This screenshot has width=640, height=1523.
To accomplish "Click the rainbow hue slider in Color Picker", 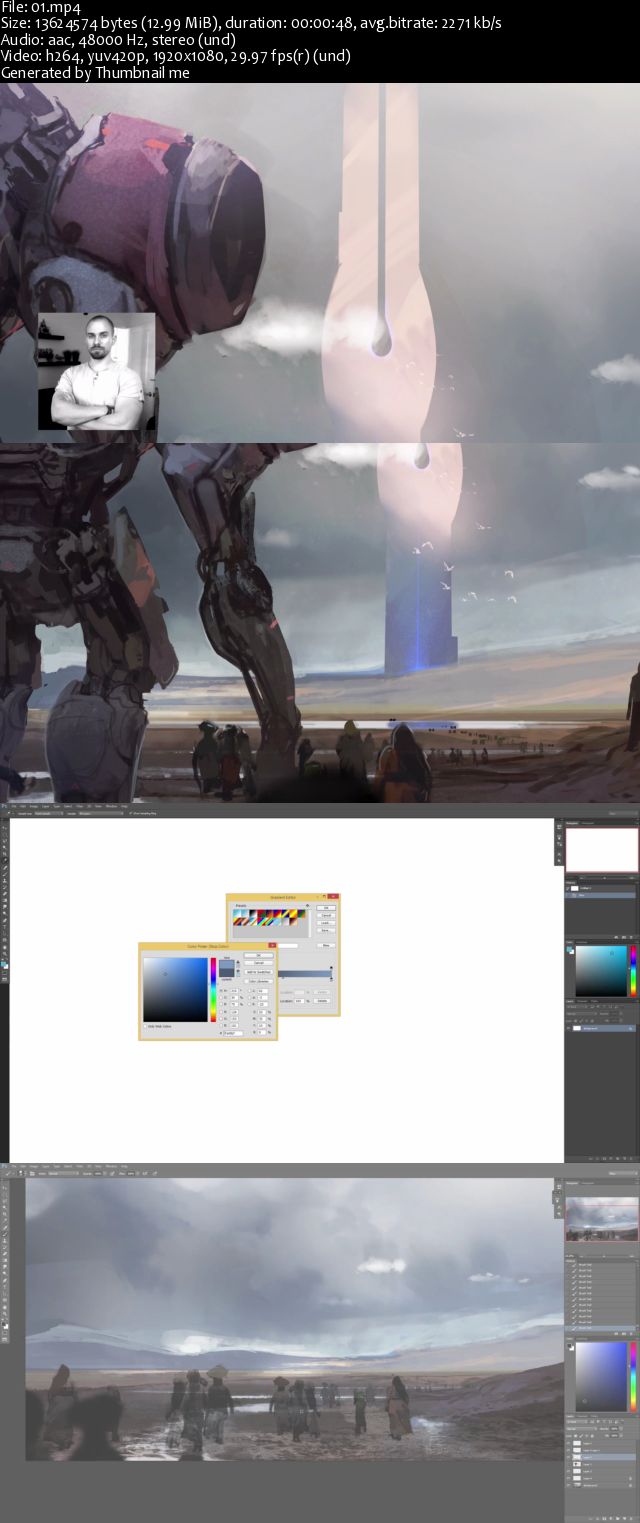I will pos(212,990).
